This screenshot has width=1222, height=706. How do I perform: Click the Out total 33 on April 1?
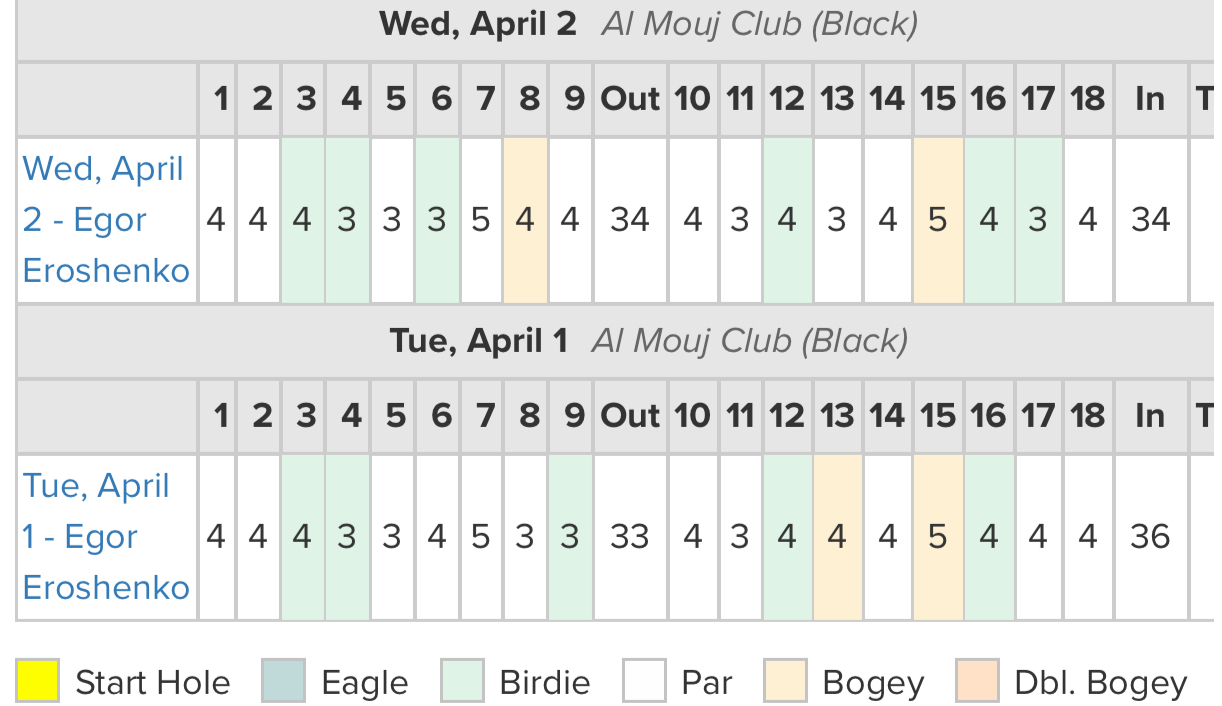click(x=630, y=537)
